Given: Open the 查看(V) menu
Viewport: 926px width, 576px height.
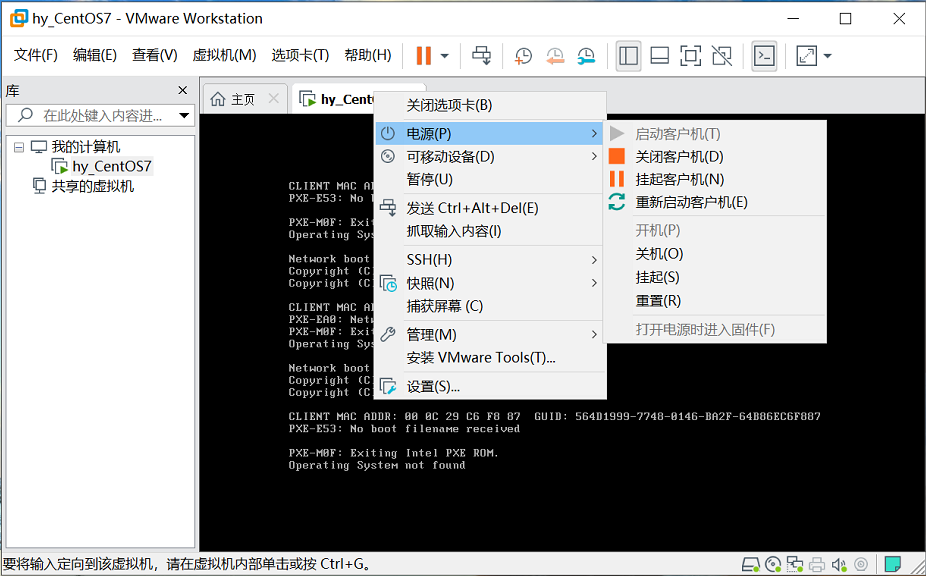Looking at the screenshot, I should 154,55.
